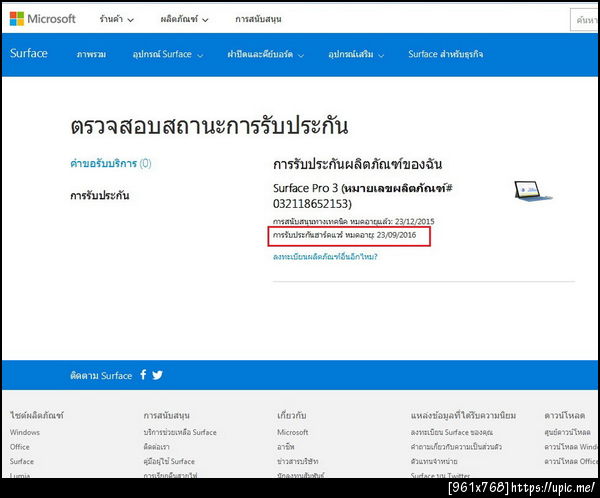Expand the ผลิตภัณฑ์ dropdown menu
The height and width of the screenshot is (498, 600).
[184, 19]
